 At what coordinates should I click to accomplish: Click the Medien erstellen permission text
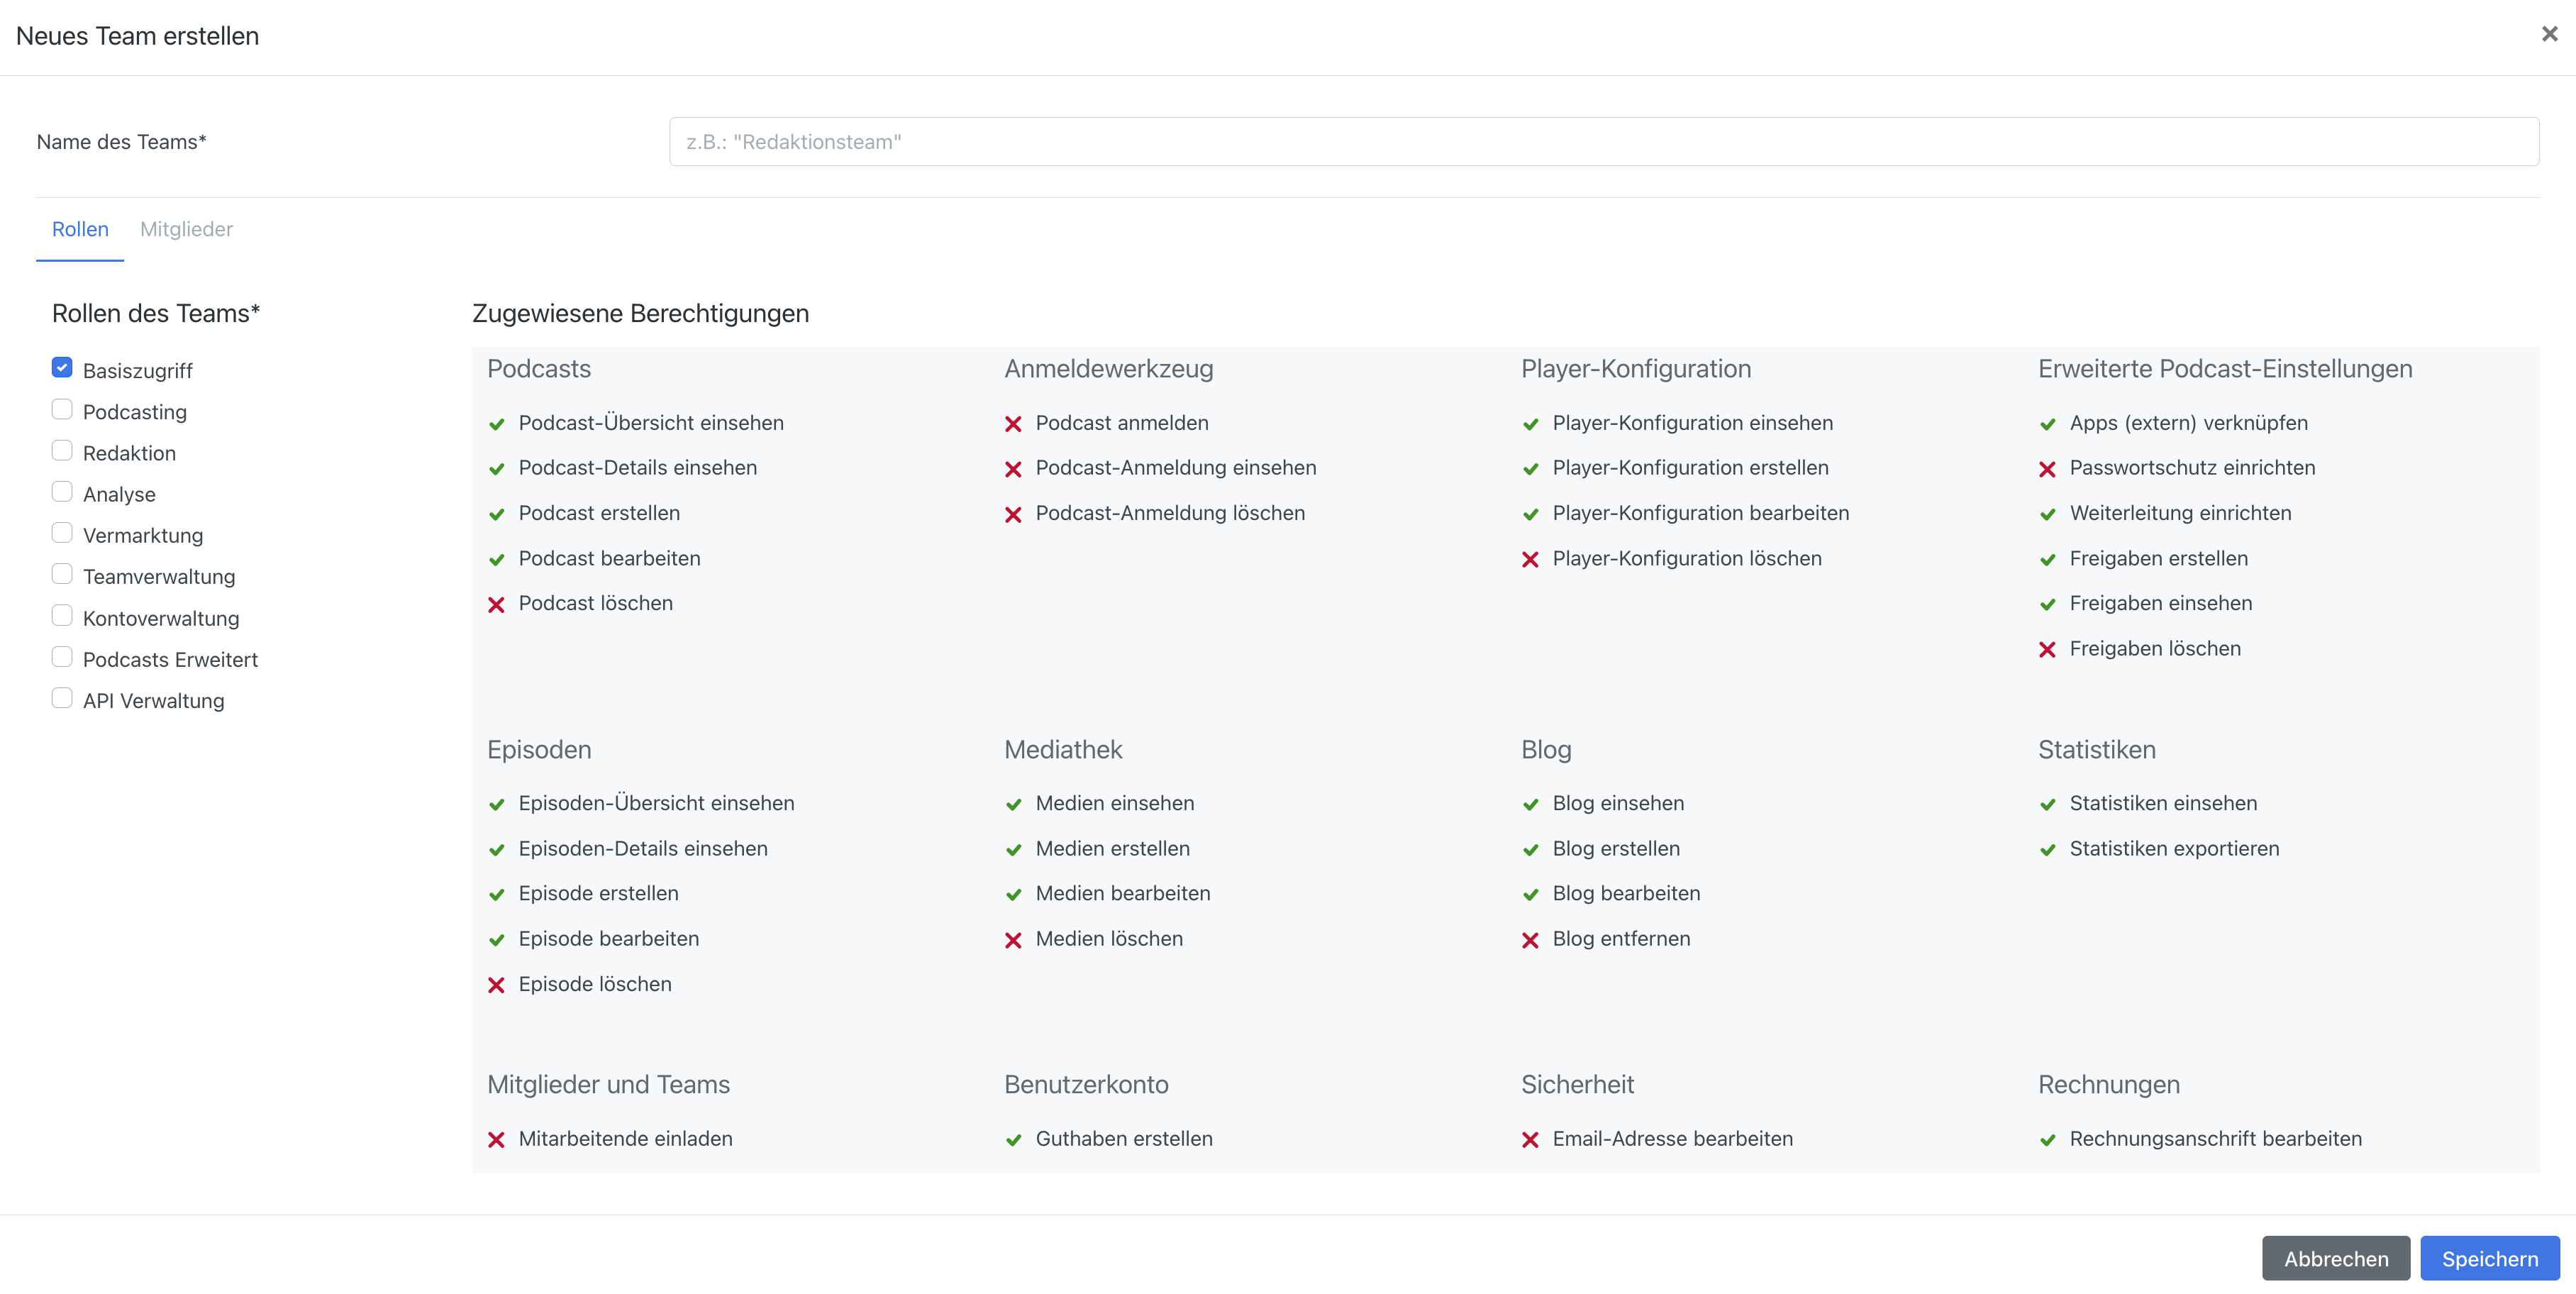[x=1112, y=848]
